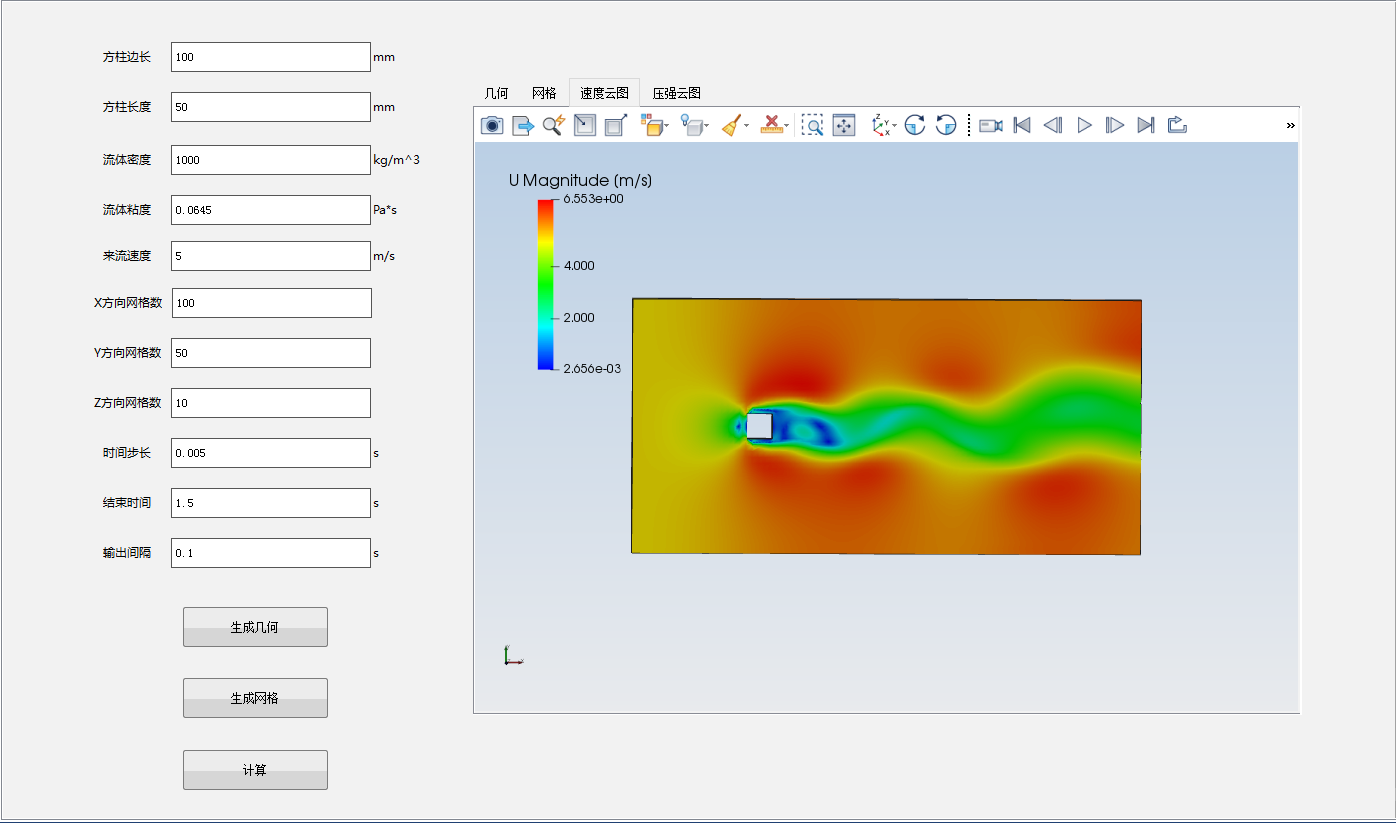
Task: Click the broom clear icon
Action: point(731,125)
